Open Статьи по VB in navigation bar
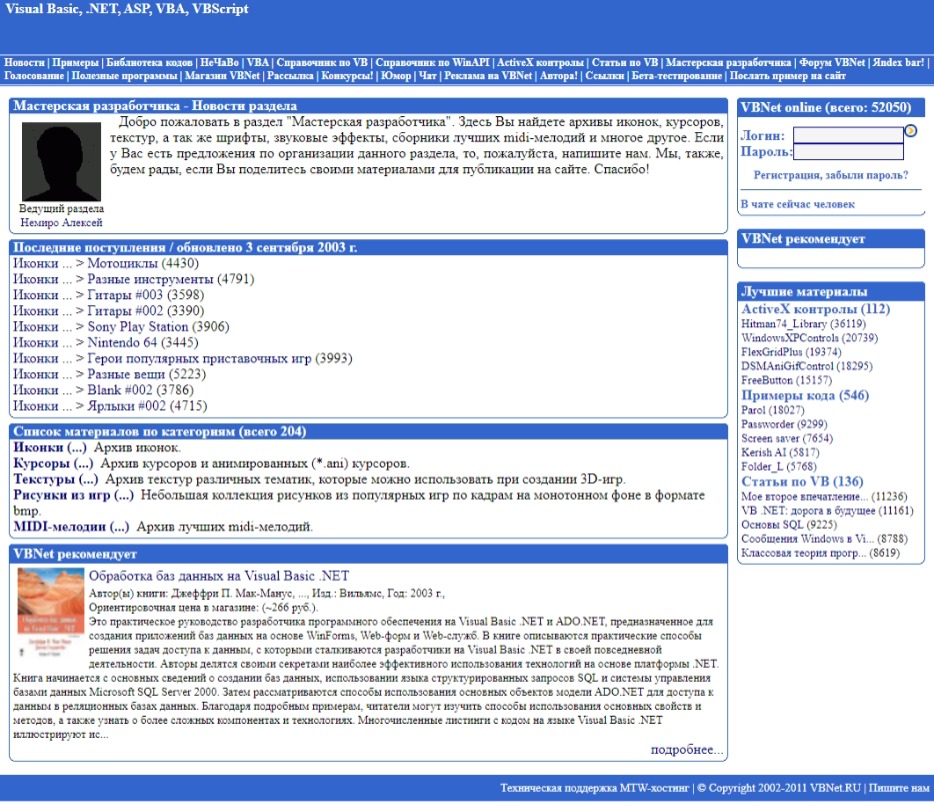The height and width of the screenshot is (803, 934). tap(625, 63)
